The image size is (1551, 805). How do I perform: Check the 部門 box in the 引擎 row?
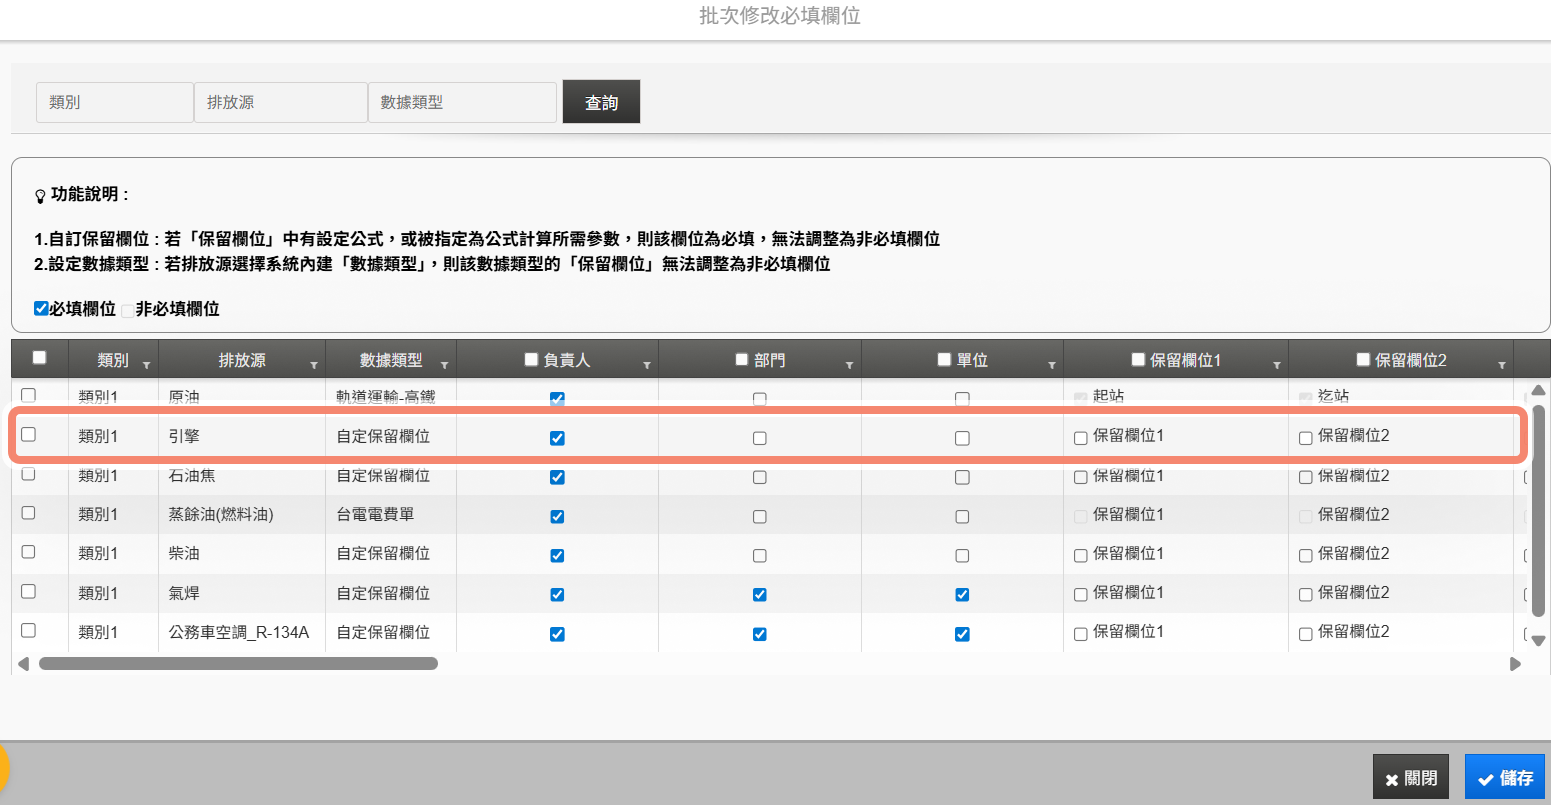tap(760, 438)
